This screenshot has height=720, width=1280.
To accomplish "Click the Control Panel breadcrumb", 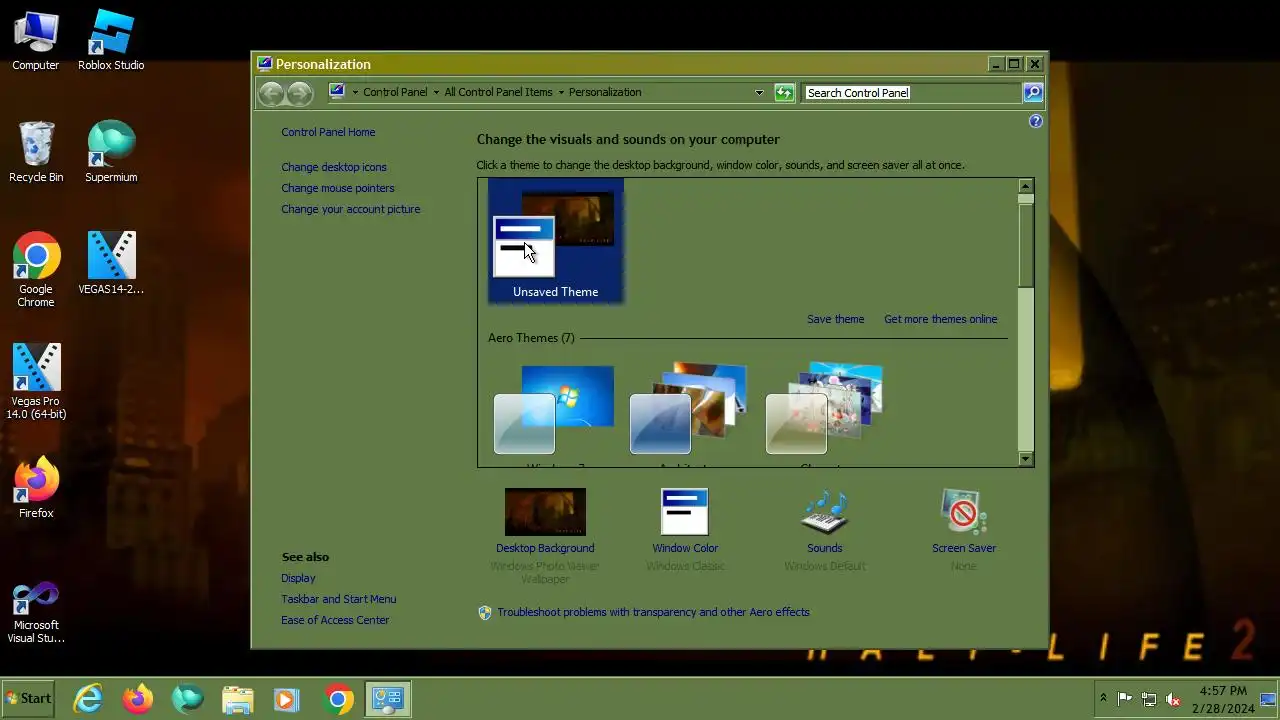I will click(x=395, y=92).
